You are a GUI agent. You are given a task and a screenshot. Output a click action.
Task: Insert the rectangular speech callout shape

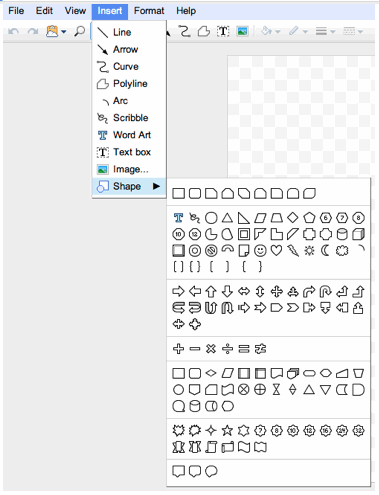click(x=178, y=471)
